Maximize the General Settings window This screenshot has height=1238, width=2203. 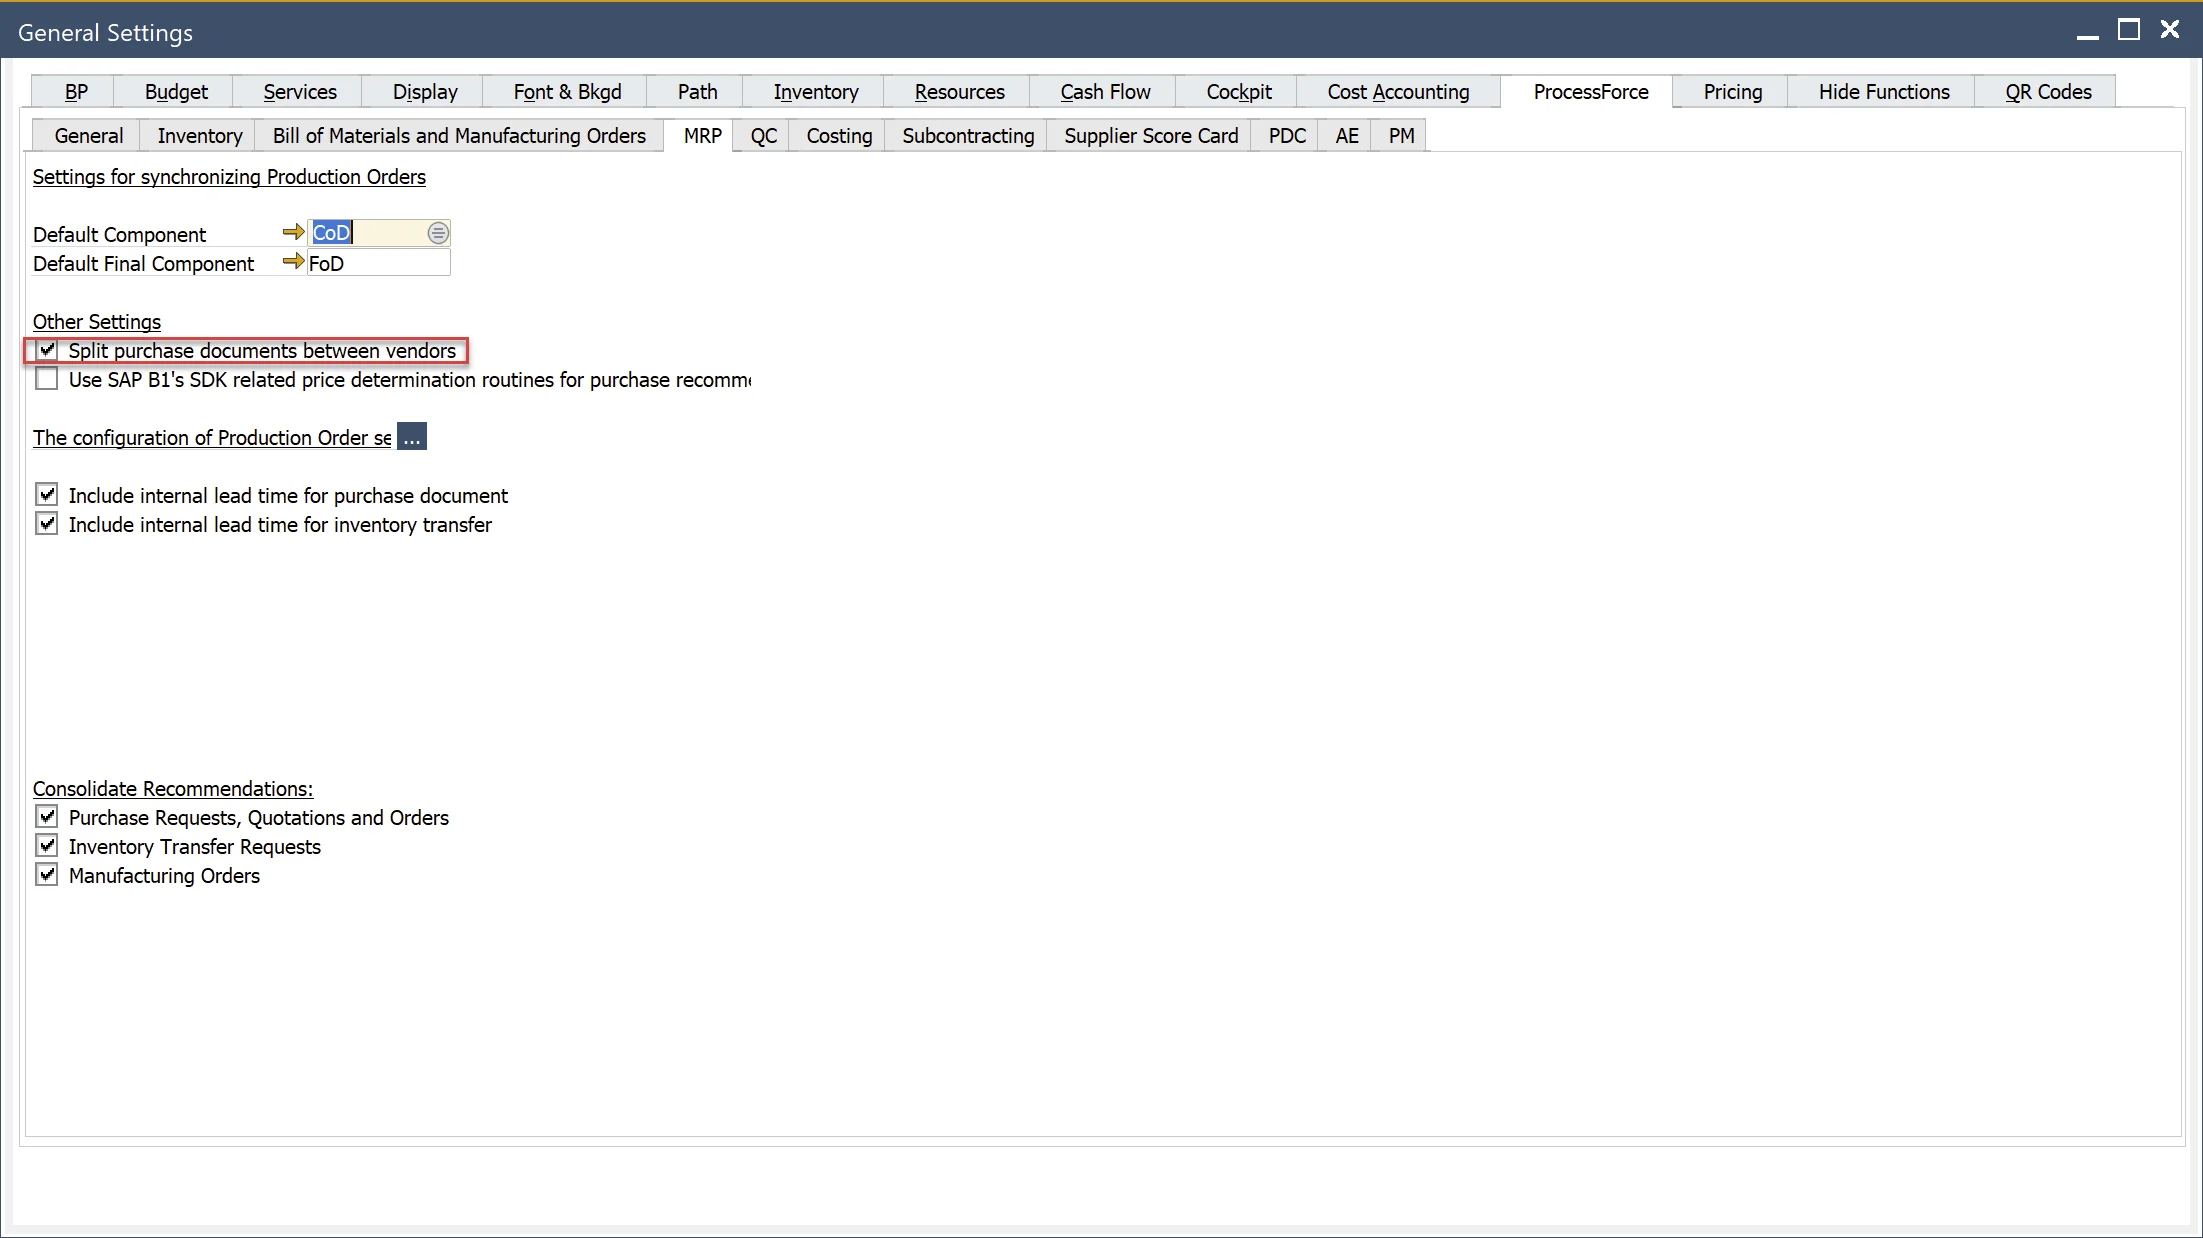[x=2129, y=30]
